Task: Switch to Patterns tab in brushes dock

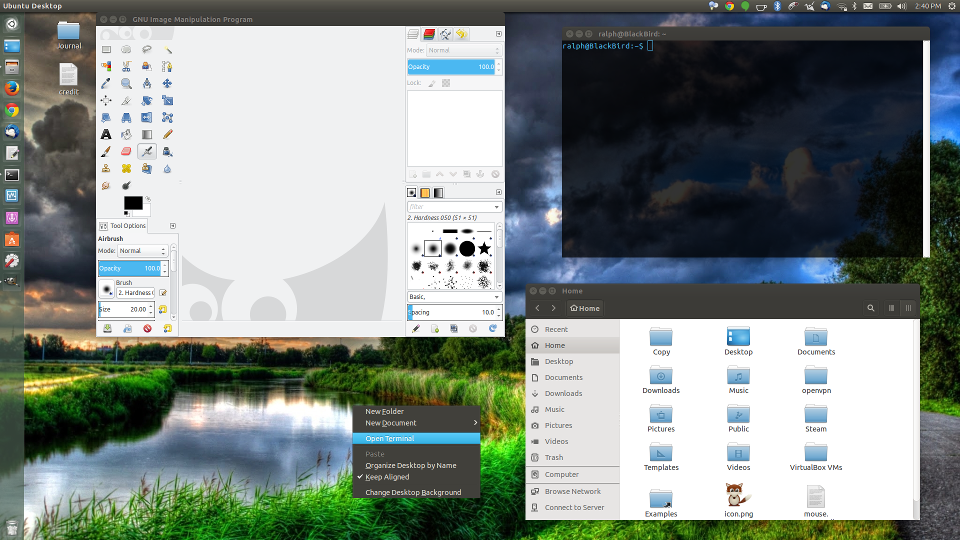Action: click(425, 193)
